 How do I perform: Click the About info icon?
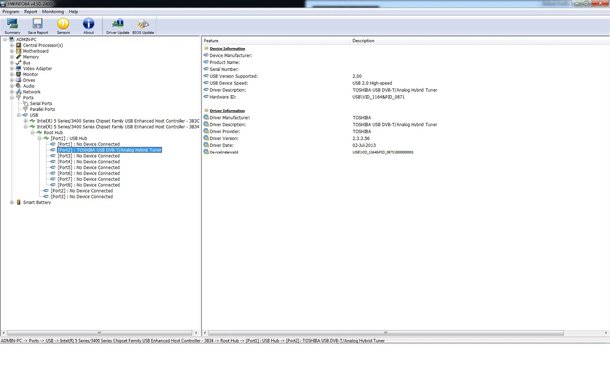[x=88, y=25]
